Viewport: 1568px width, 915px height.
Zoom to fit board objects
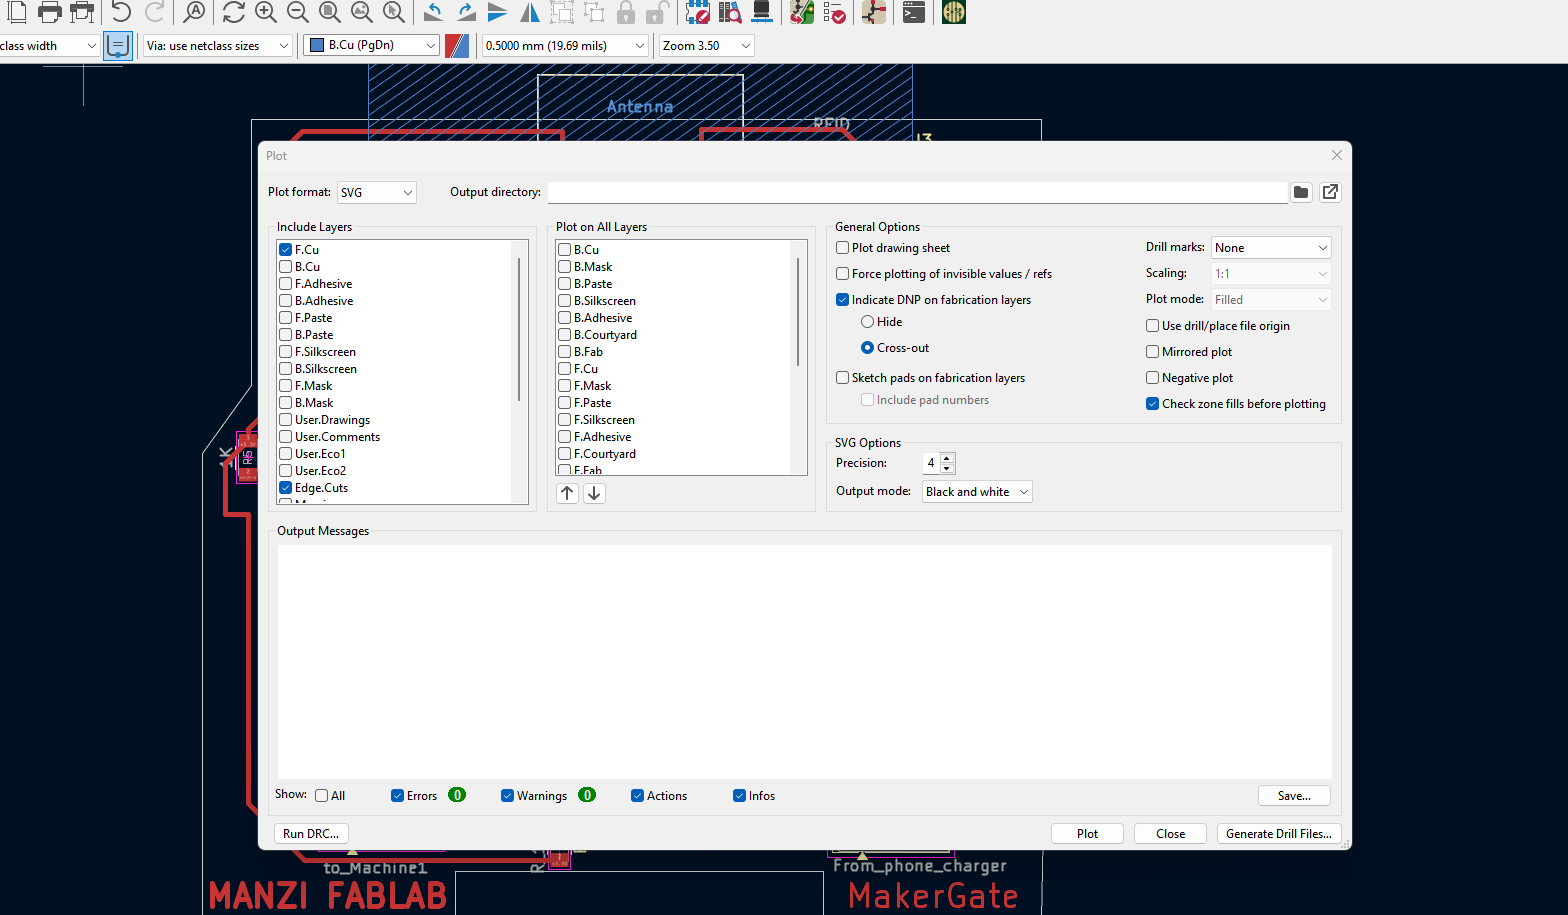coord(361,12)
